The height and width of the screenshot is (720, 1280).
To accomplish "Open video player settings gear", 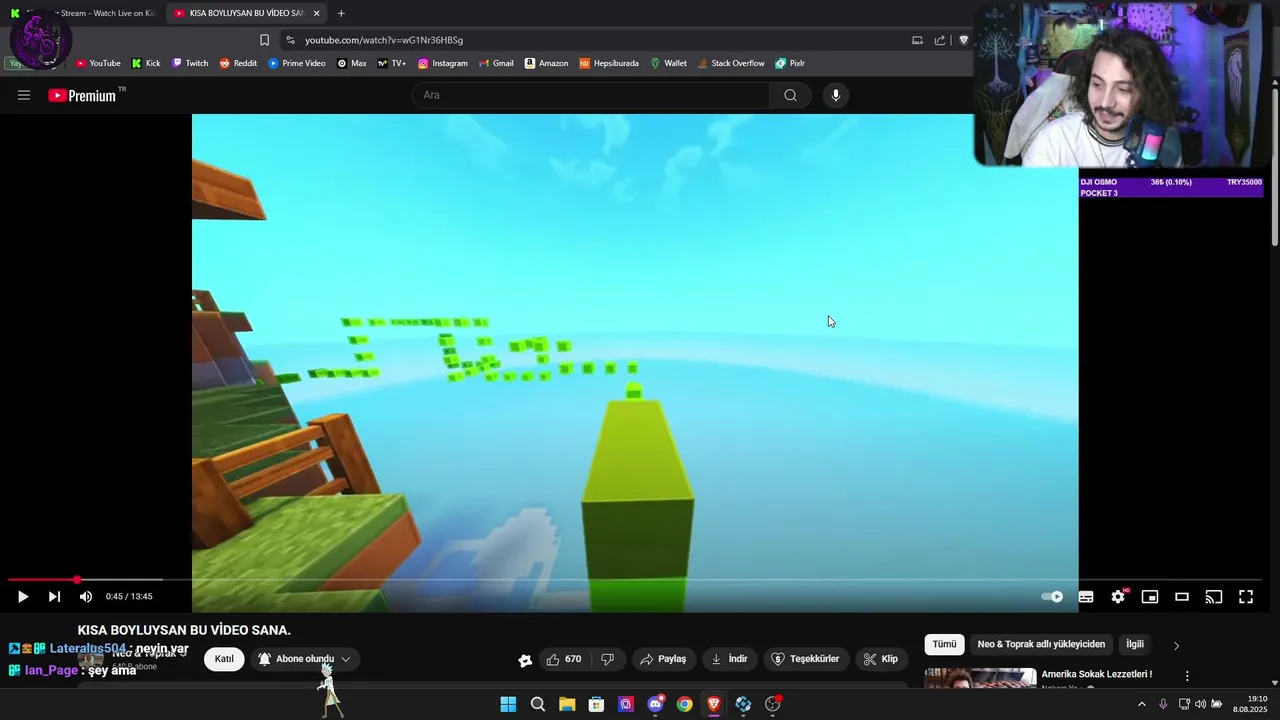I will 1118,597.
